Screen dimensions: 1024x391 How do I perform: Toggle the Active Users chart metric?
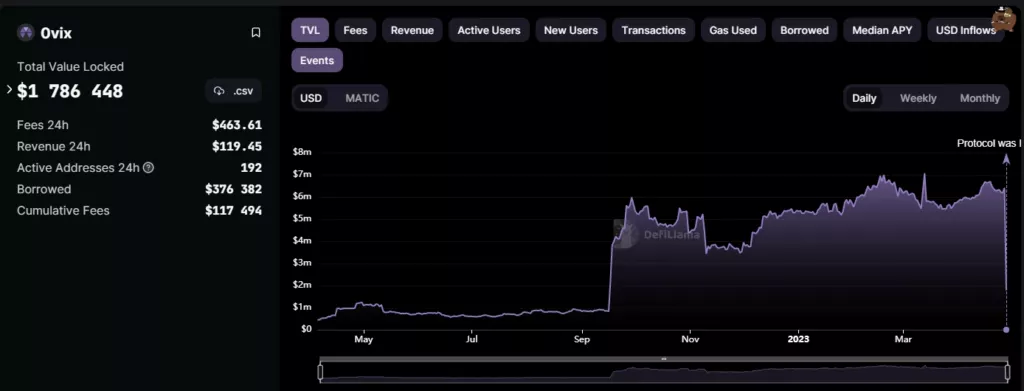(x=489, y=30)
